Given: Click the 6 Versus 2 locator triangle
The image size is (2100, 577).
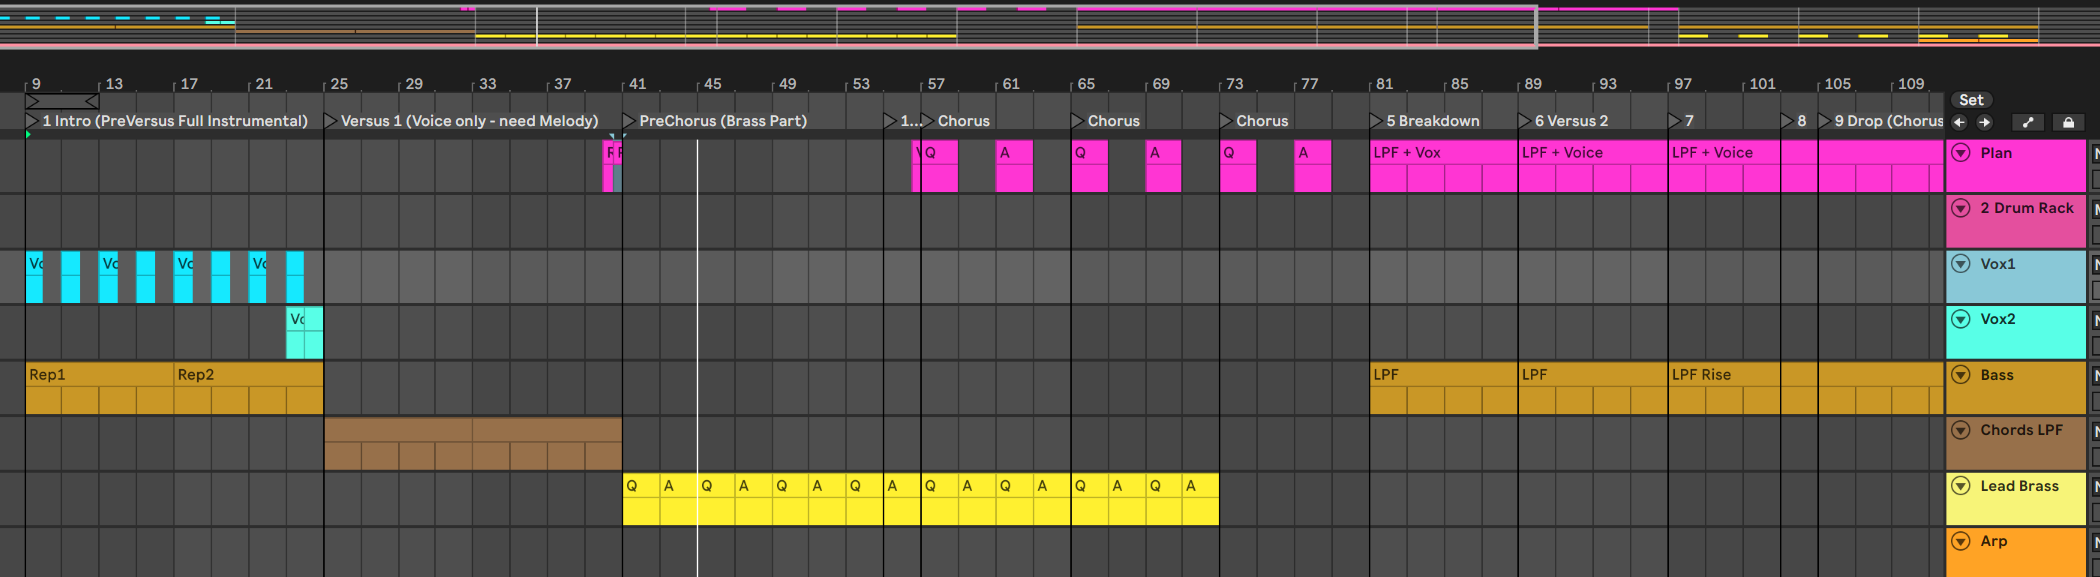Looking at the screenshot, I should click(1525, 121).
